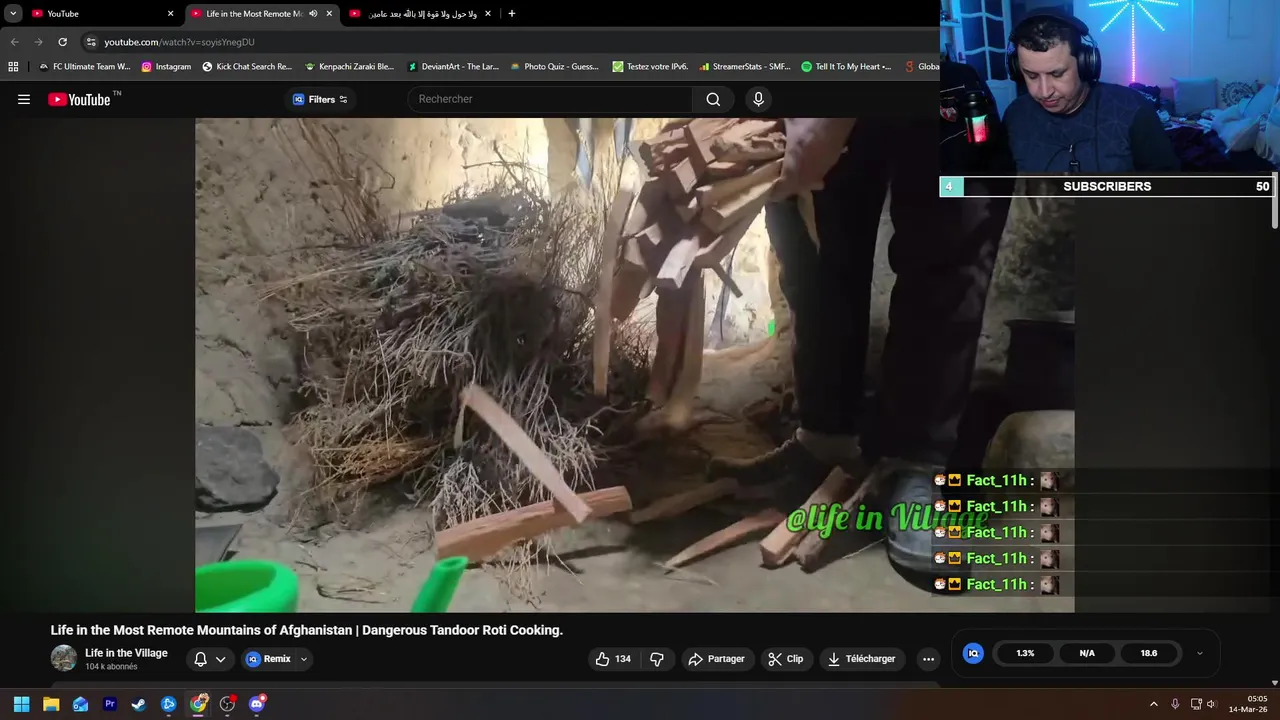The image size is (1280, 720).
Task: Open Steam from the taskbar
Action: 139,704
